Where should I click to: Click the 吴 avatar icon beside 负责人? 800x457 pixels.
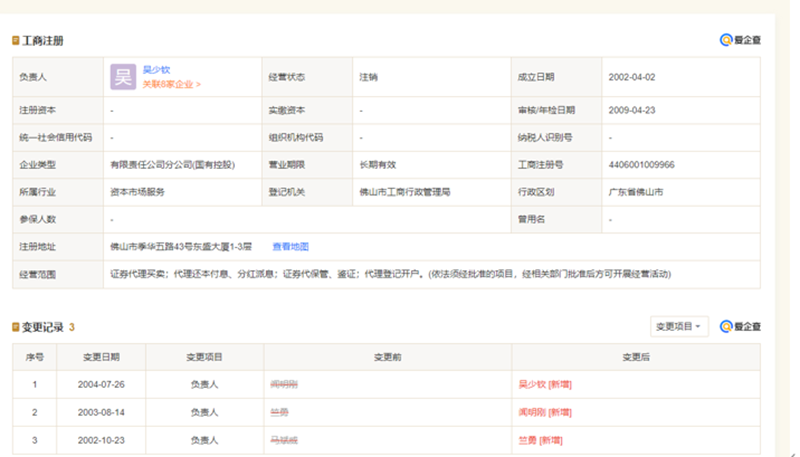point(123,77)
